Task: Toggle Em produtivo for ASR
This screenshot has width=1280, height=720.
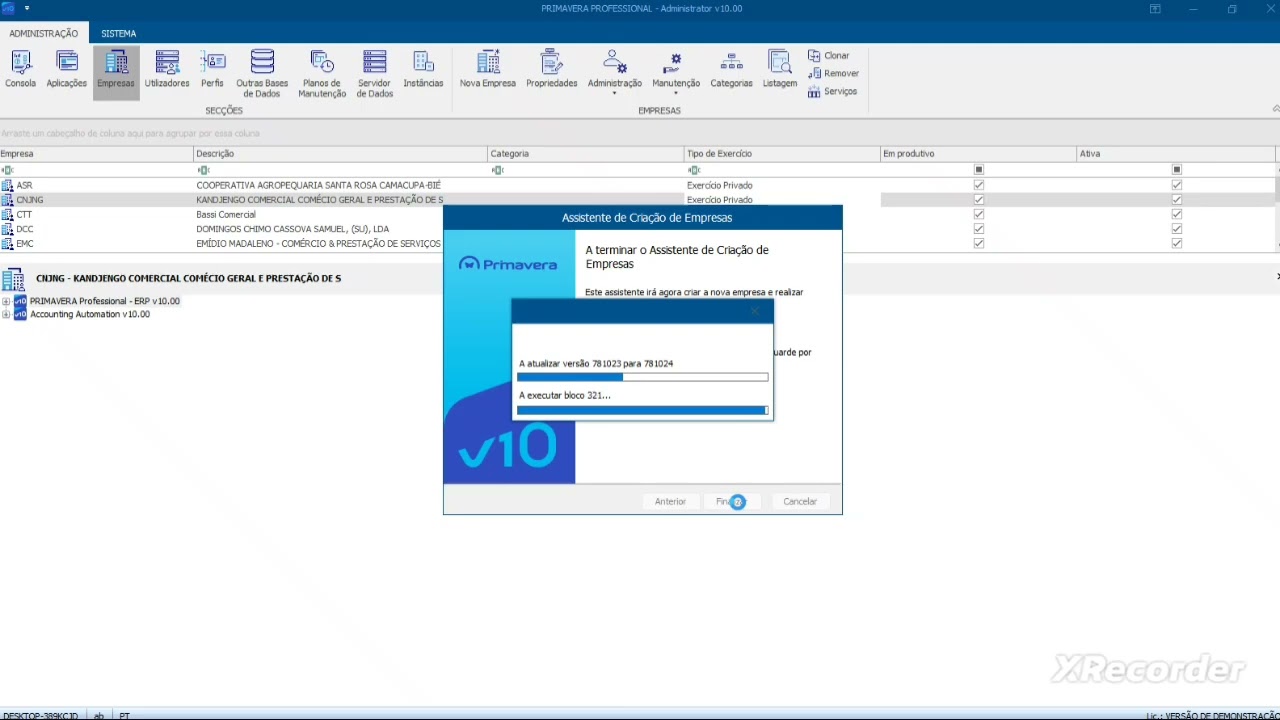Action: 979,185
